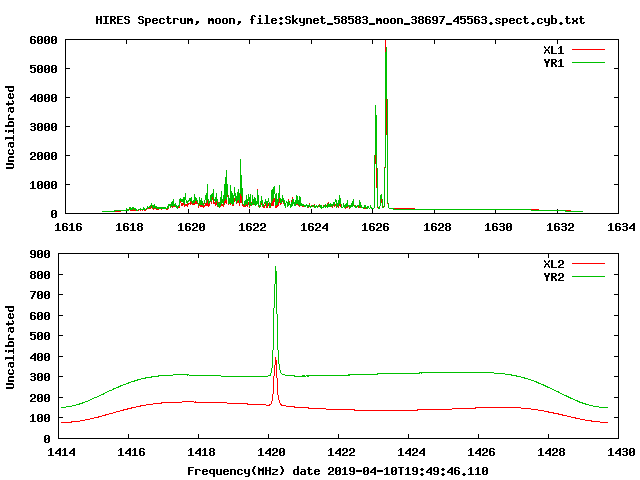Image resolution: width=640 pixels, height=480 pixels.
Task: Click the 1624 x-axis tick label
Action: (x=314, y=227)
